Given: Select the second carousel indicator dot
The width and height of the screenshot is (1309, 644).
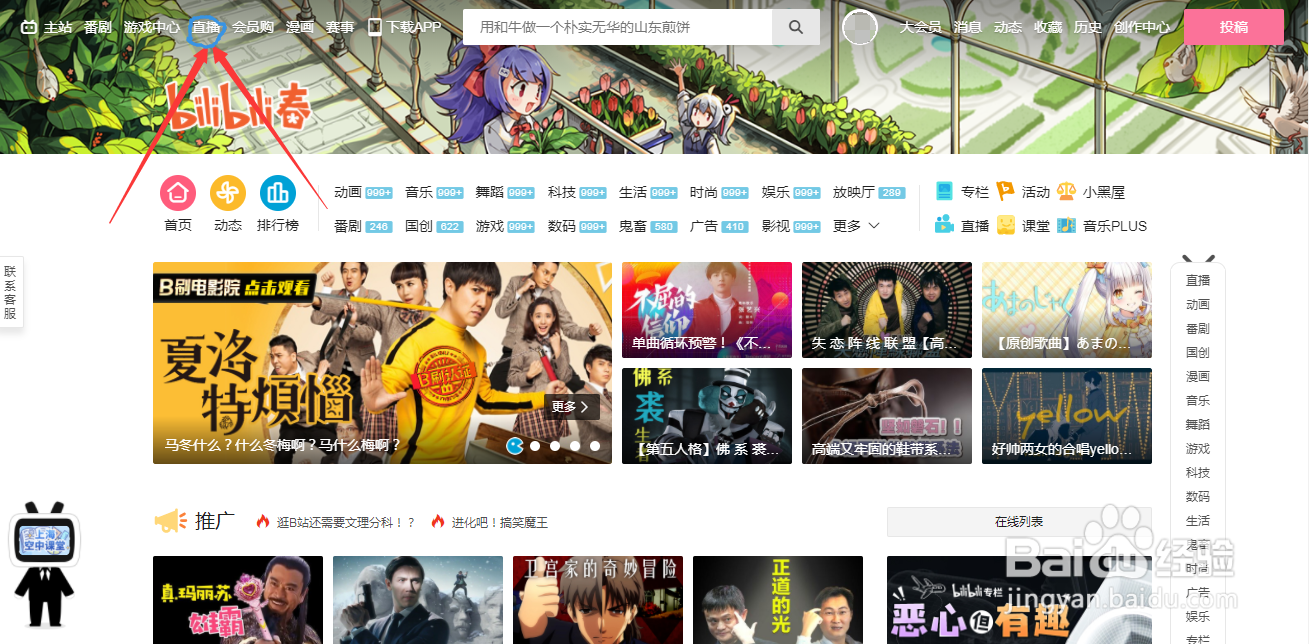Looking at the screenshot, I should pyautogui.click(x=535, y=446).
